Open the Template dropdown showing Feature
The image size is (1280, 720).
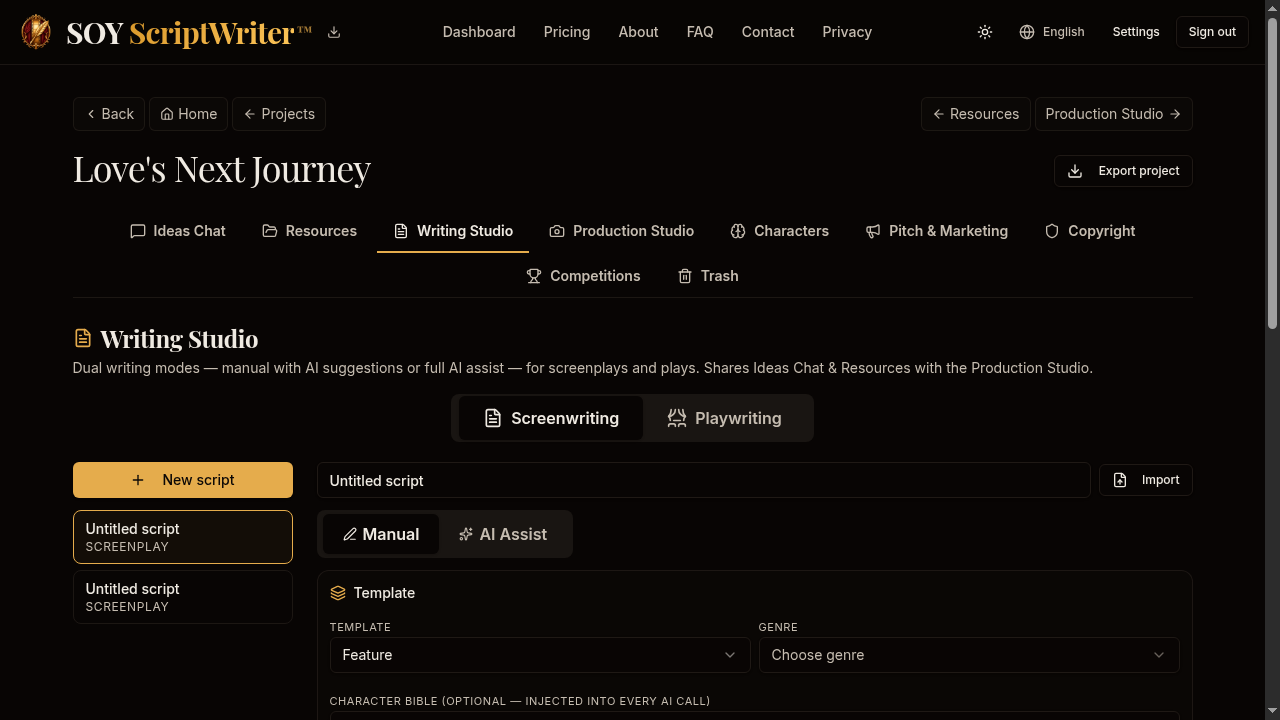click(540, 655)
